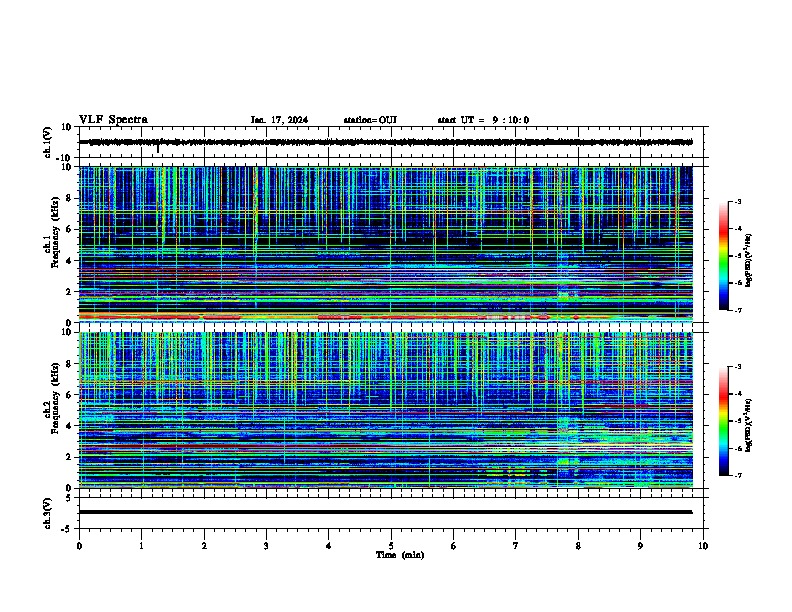Click the "-3" tick on ch.1 colorbar
Screen dimensions: 792x612
tap(737, 201)
